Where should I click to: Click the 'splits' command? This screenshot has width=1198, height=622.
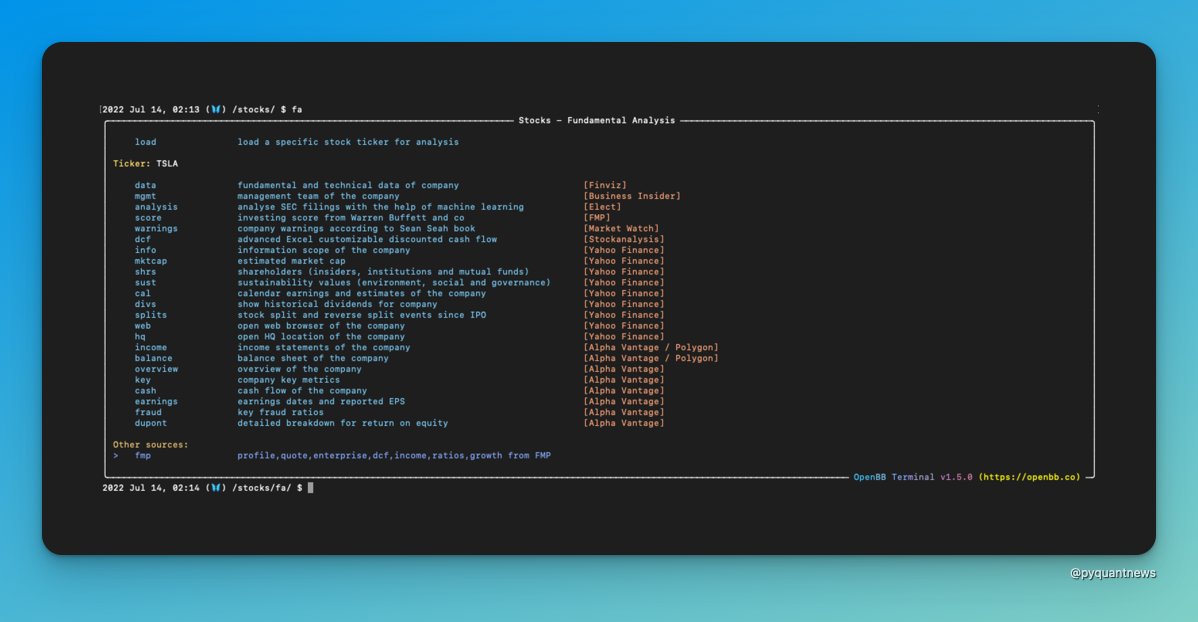[151, 315]
